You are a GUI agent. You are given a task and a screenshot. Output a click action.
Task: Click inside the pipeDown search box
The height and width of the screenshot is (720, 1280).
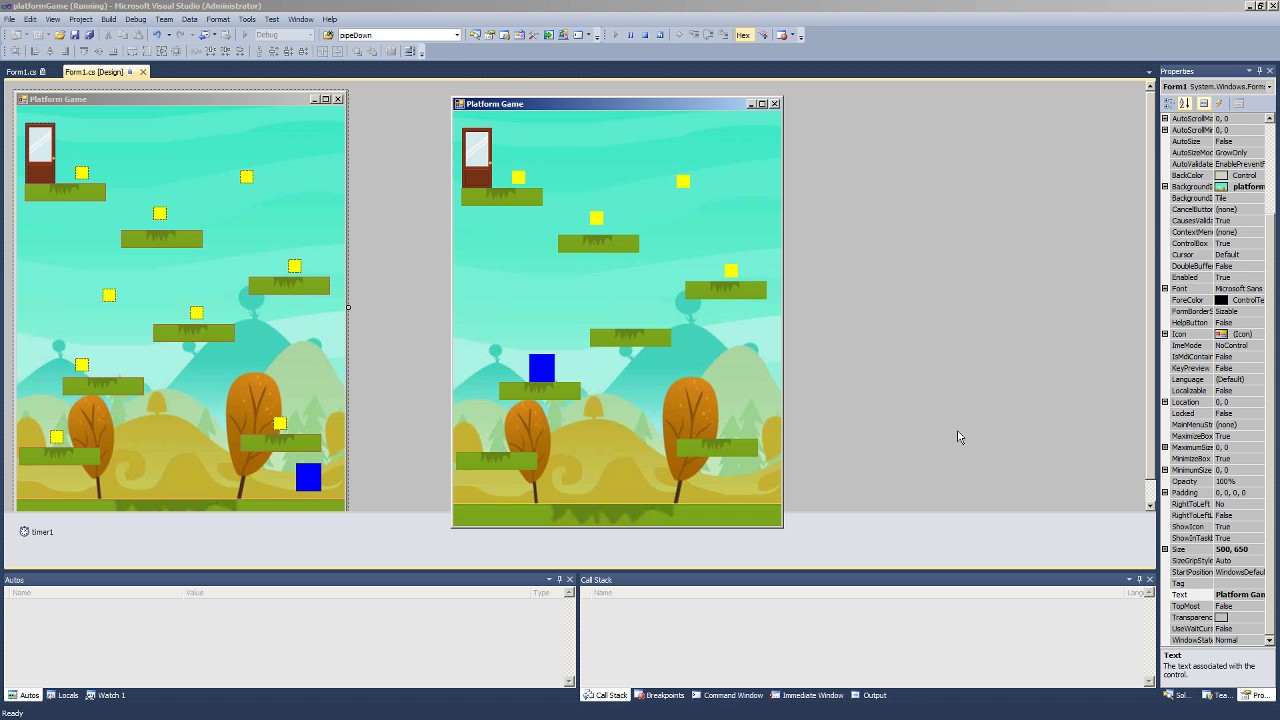[395, 34]
